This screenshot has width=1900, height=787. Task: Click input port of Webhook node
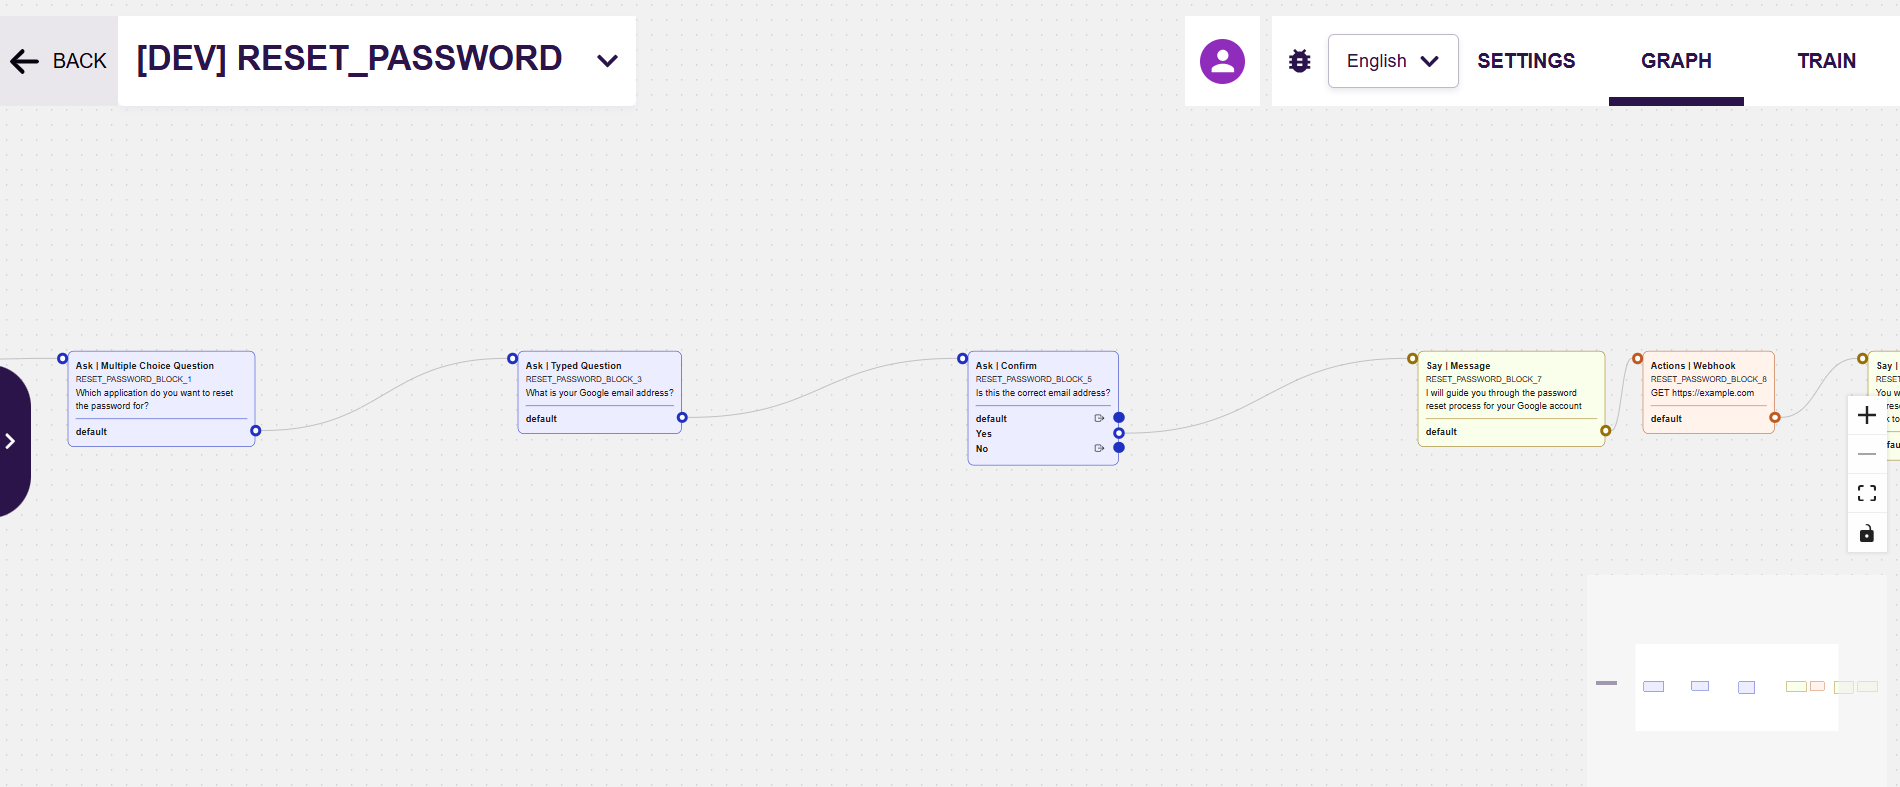tap(1638, 358)
